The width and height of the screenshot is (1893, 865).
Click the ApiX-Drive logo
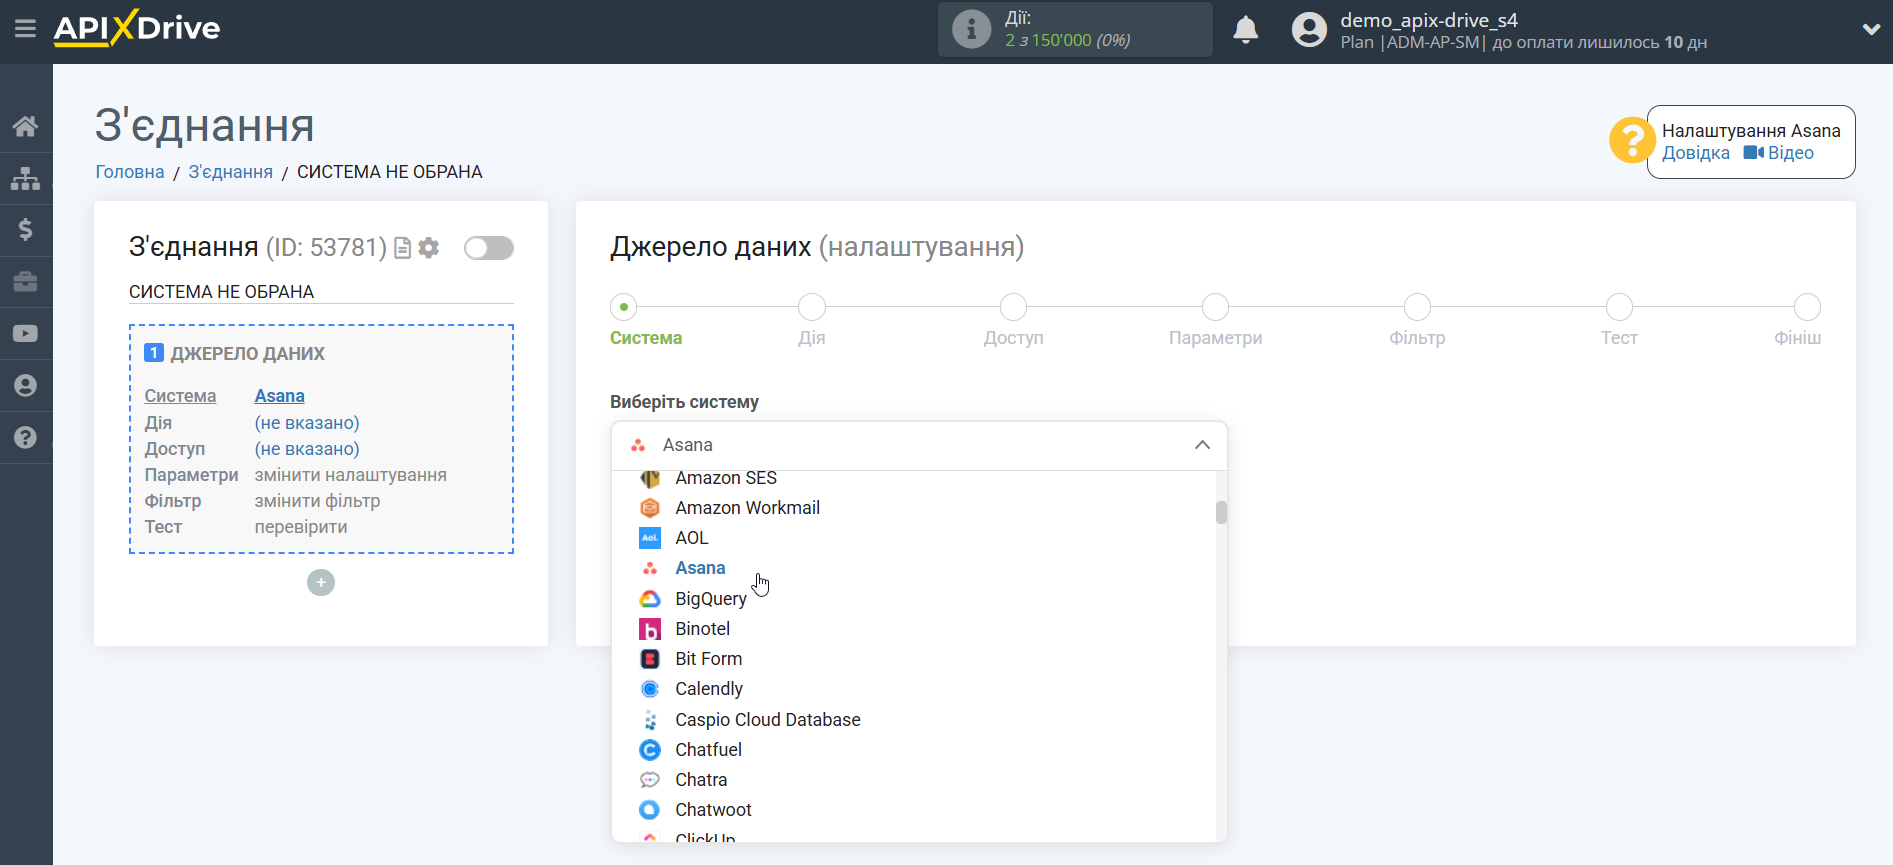tap(137, 28)
